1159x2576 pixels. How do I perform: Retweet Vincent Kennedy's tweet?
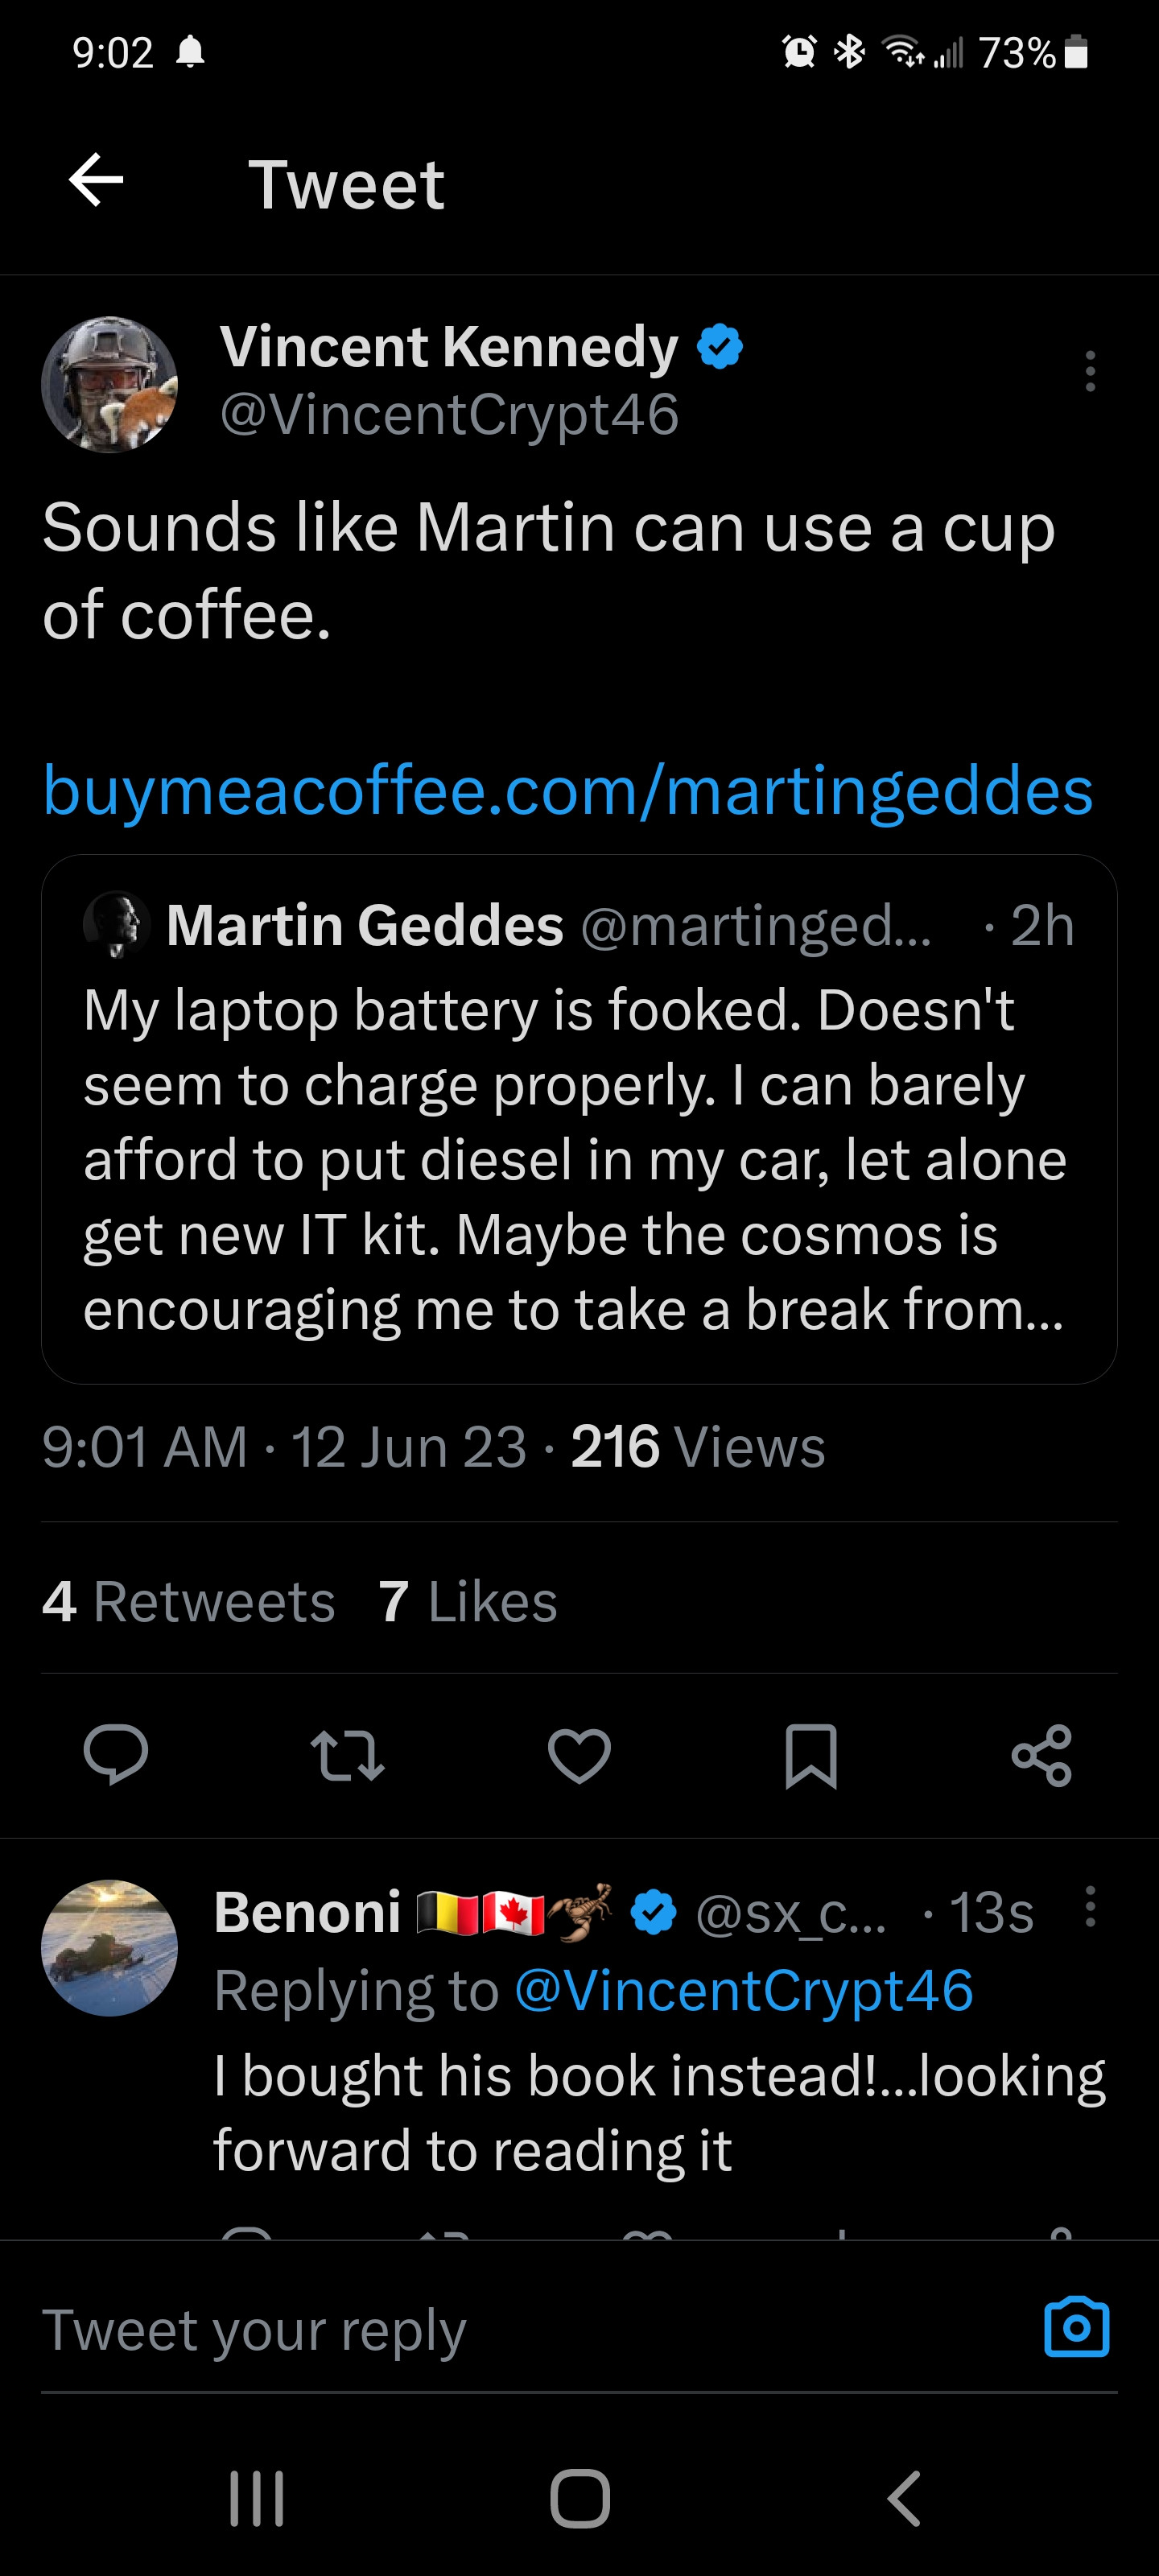347,1755
